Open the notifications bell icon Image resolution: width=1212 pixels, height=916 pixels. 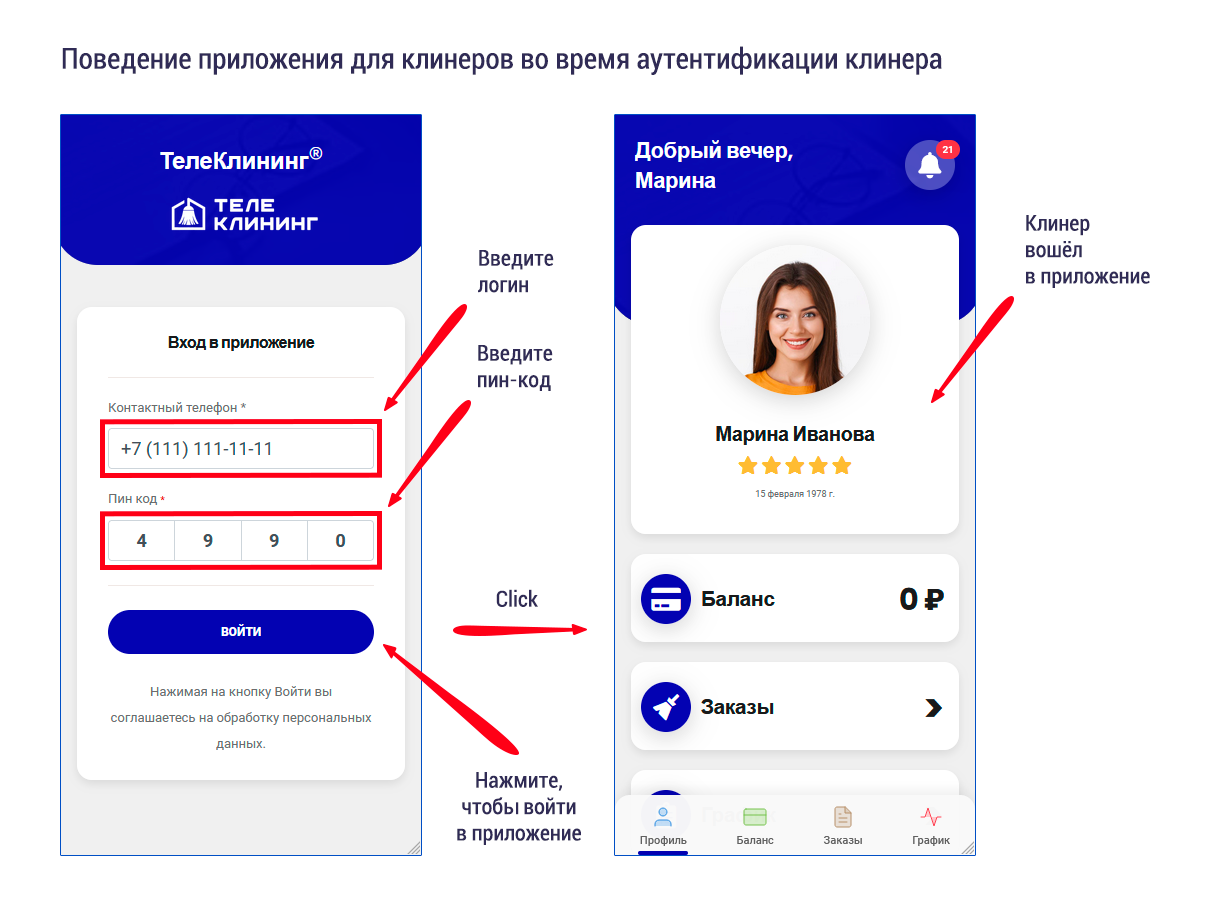coord(930,165)
